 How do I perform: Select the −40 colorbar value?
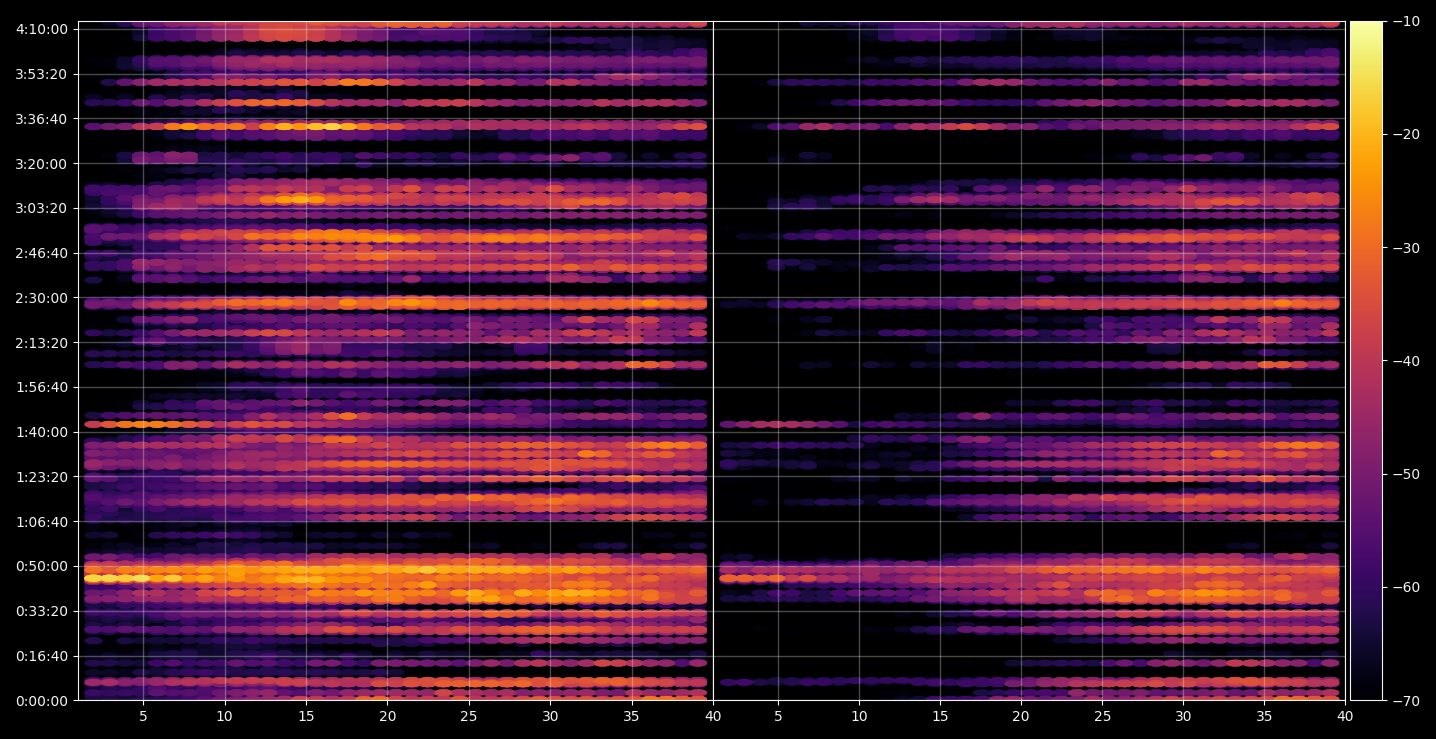tap(1405, 361)
